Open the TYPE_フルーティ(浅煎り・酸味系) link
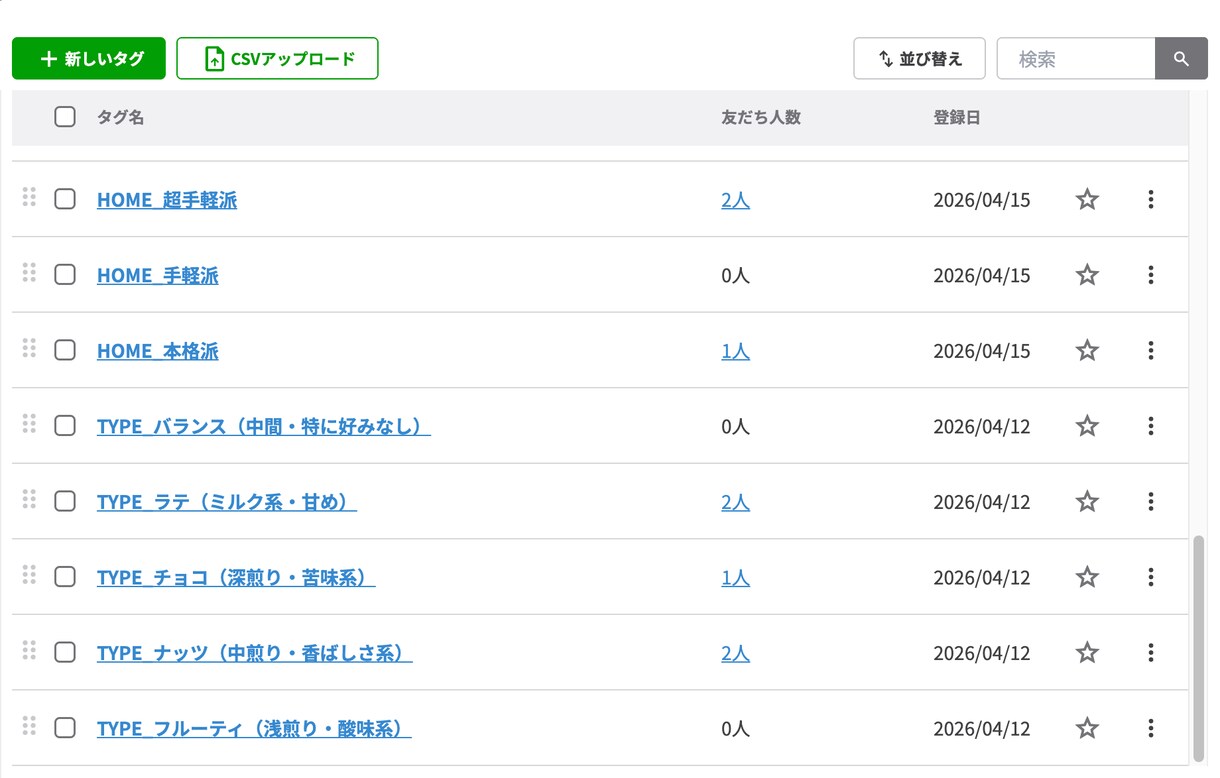This screenshot has width=1220, height=778. (254, 729)
